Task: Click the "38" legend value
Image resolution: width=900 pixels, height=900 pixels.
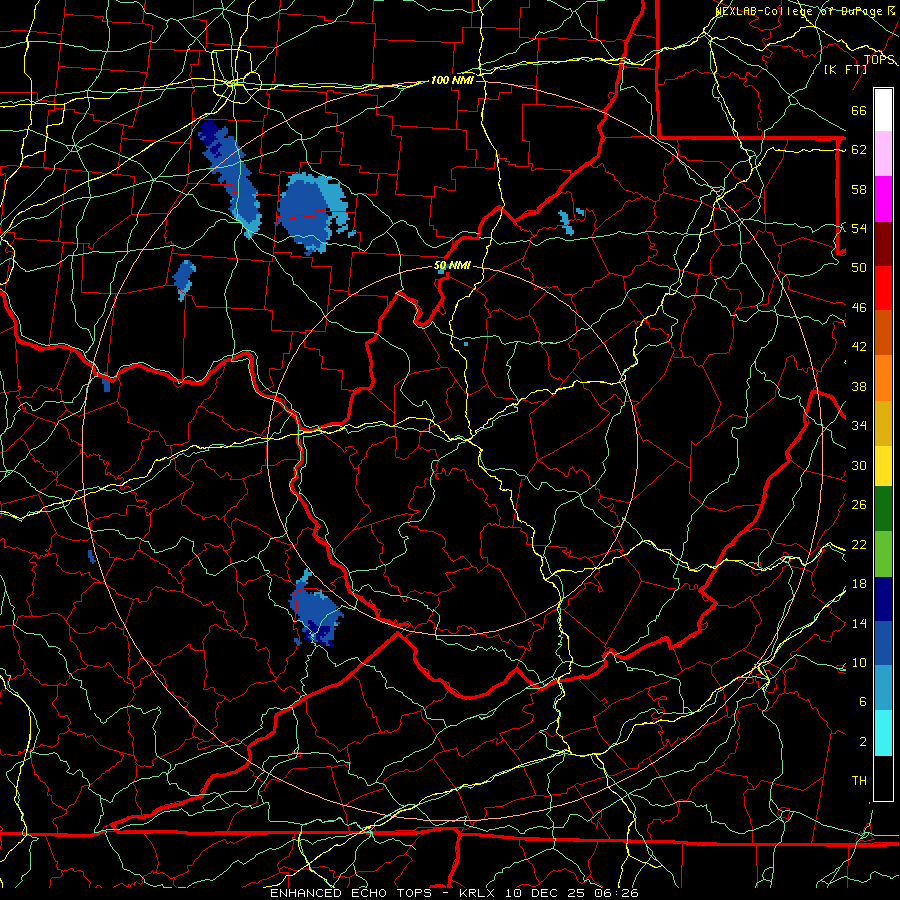Action: [x=859, y=387]
